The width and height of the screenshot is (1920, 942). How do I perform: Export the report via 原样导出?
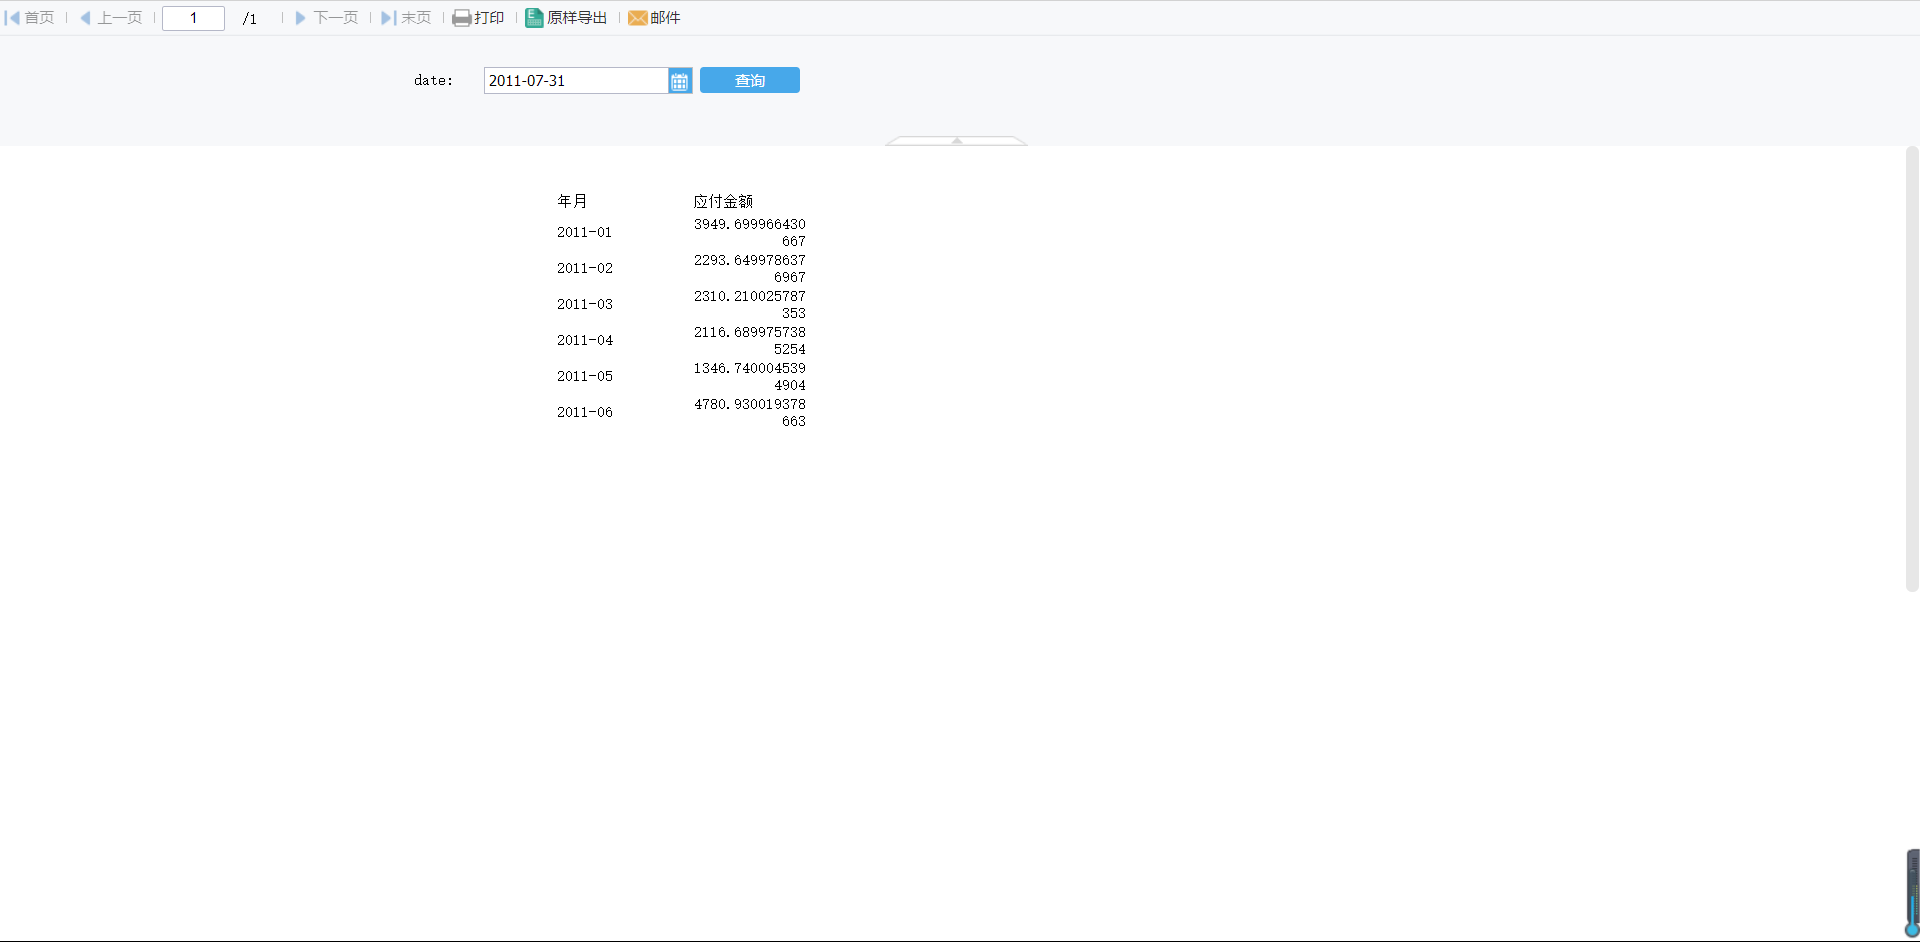pos(566,18)
